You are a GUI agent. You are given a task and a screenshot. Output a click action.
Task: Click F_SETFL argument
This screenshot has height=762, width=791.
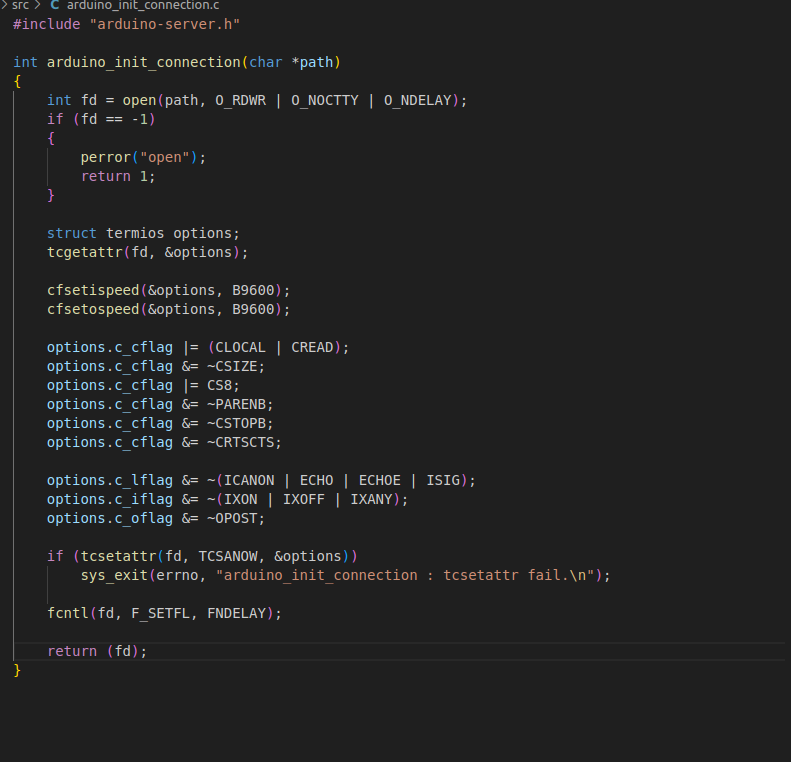click(160, 613)
